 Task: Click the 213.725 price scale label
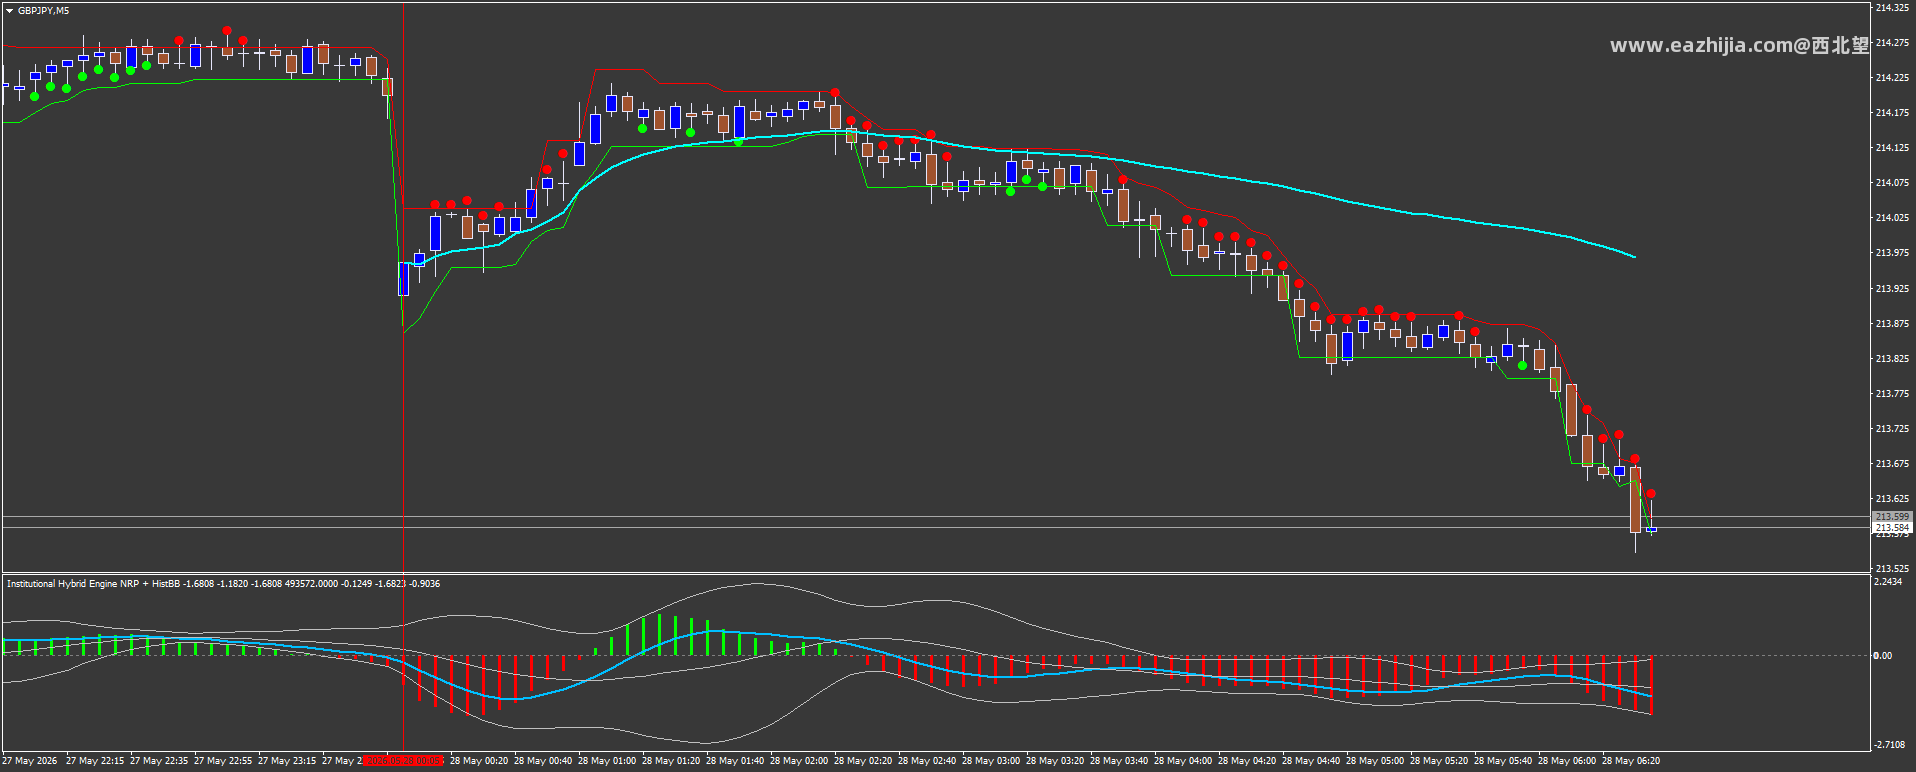click(1892, 429)
